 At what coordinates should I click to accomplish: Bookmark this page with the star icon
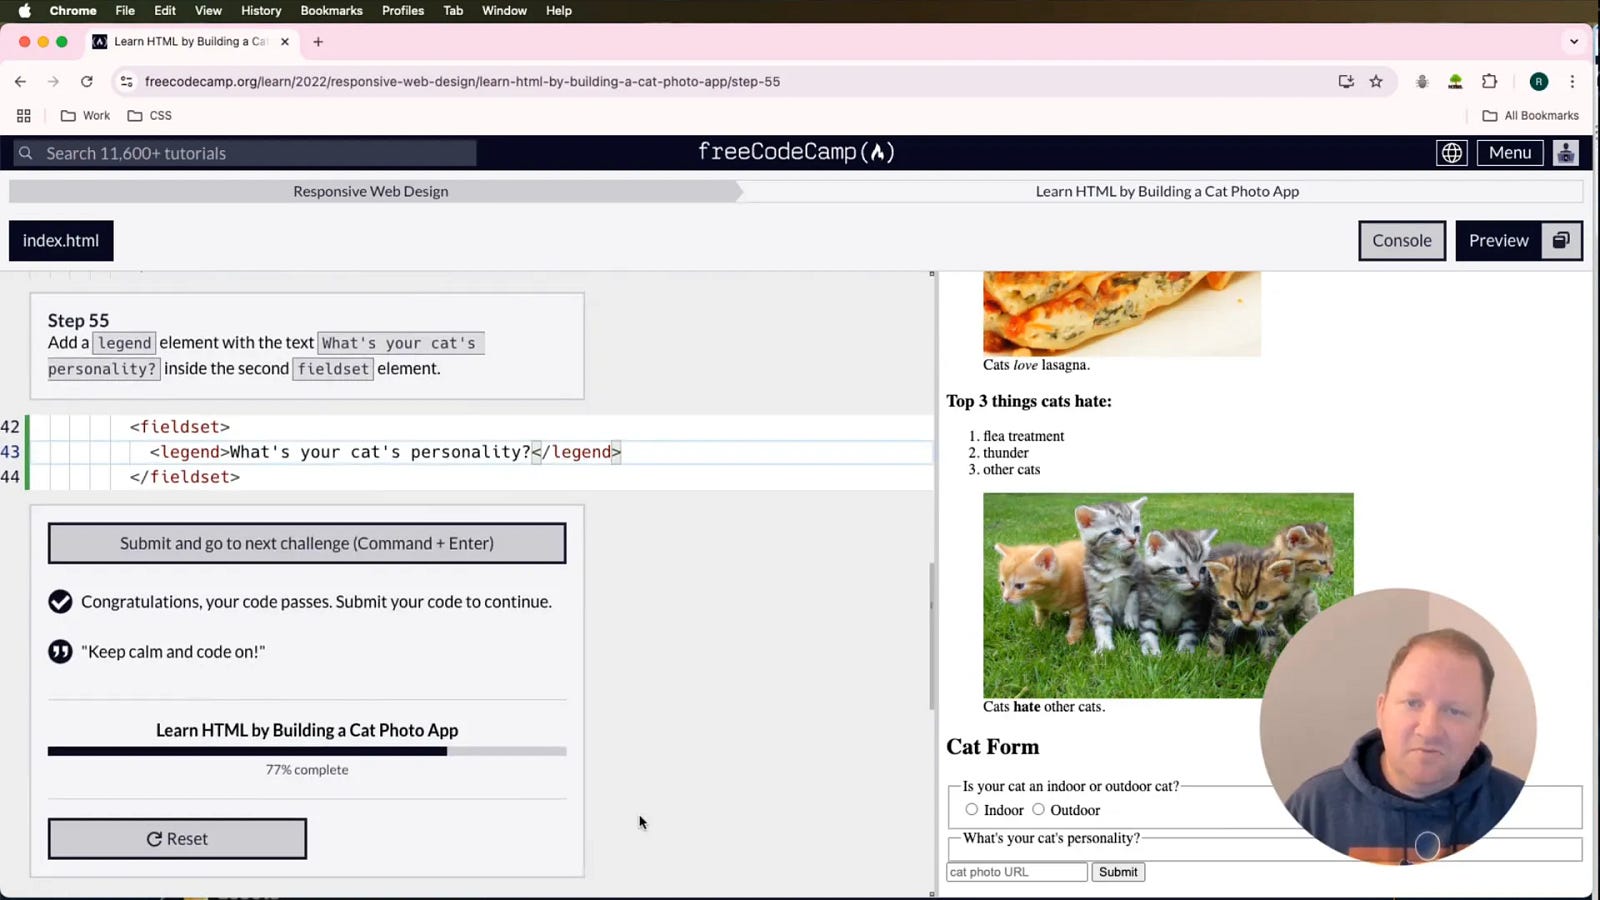click(1376, 82)
